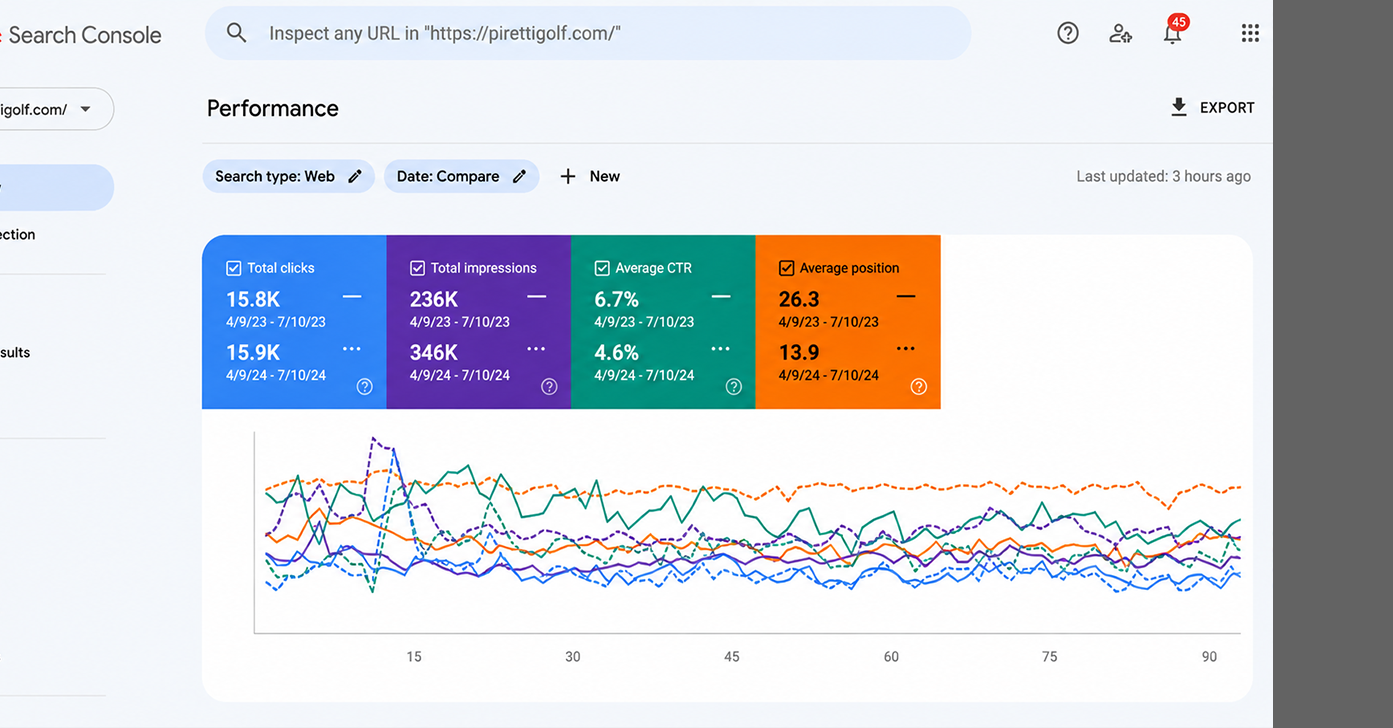Viewport: 1393px width, 728px height.
Task: Click the 236K impressions value
Action: 434,299
